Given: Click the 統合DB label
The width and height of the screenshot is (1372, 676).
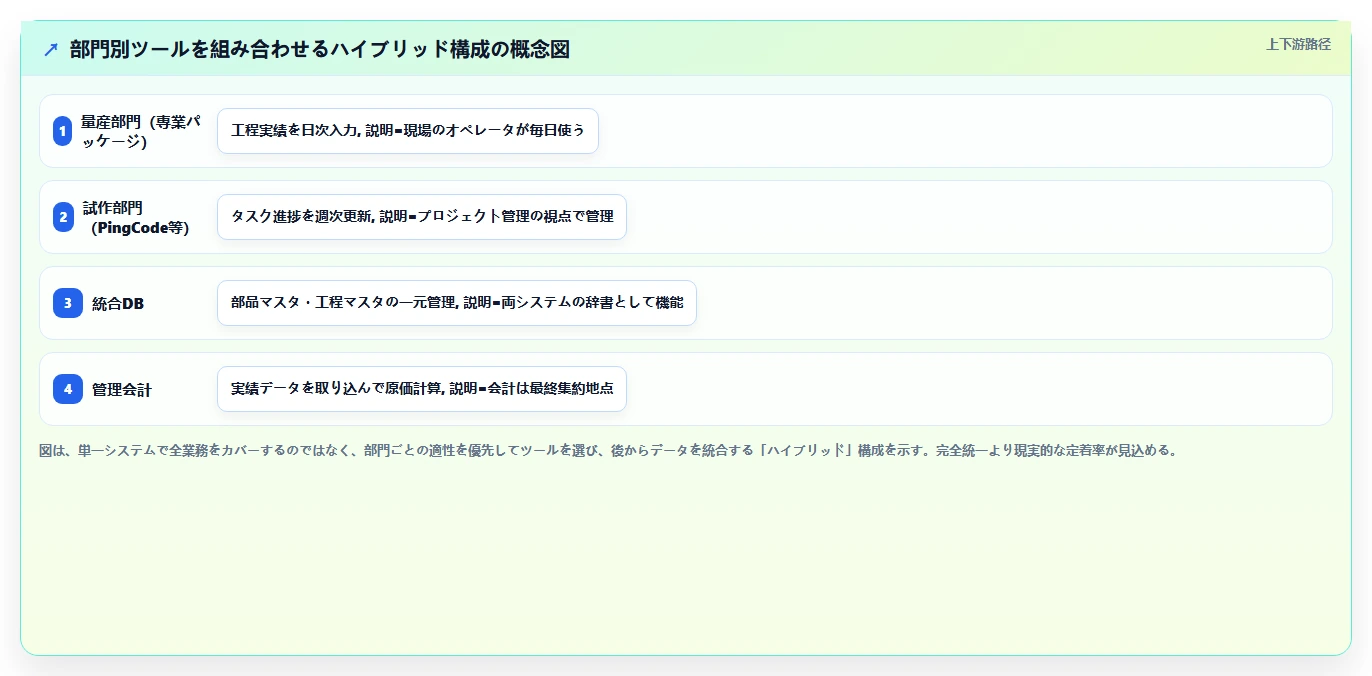Looking at the screenshot, I should (x=118, y=303).
